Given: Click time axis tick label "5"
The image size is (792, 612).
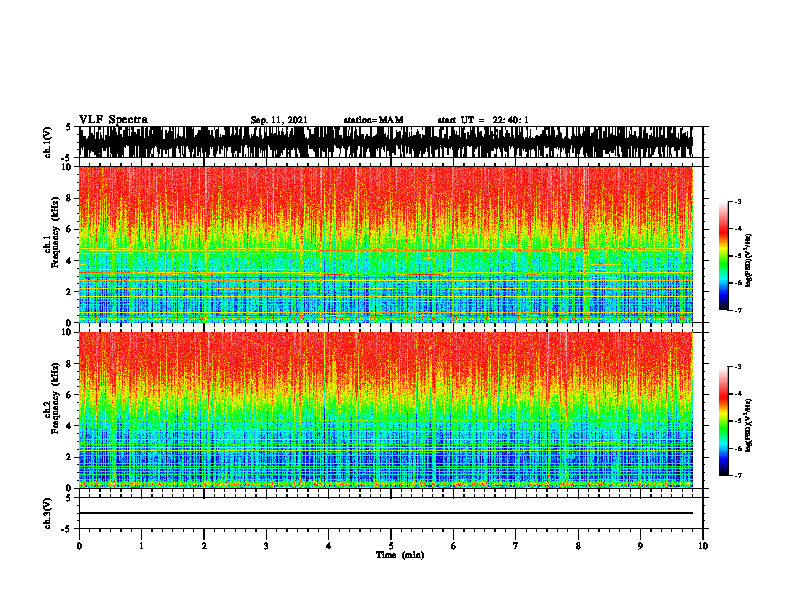Looking at the screenshot, I should click(x=391, y=546).
